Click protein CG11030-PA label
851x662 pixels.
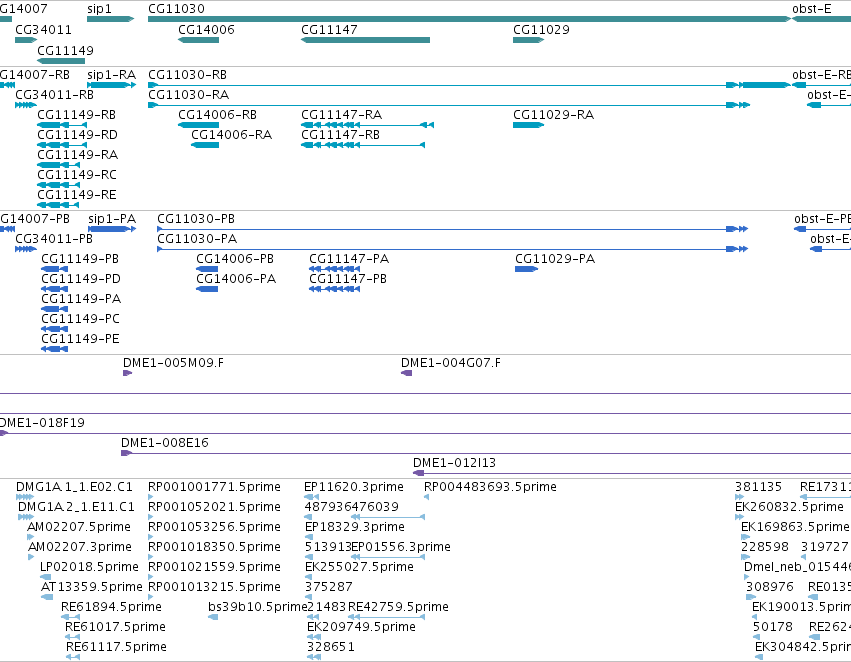197,239
